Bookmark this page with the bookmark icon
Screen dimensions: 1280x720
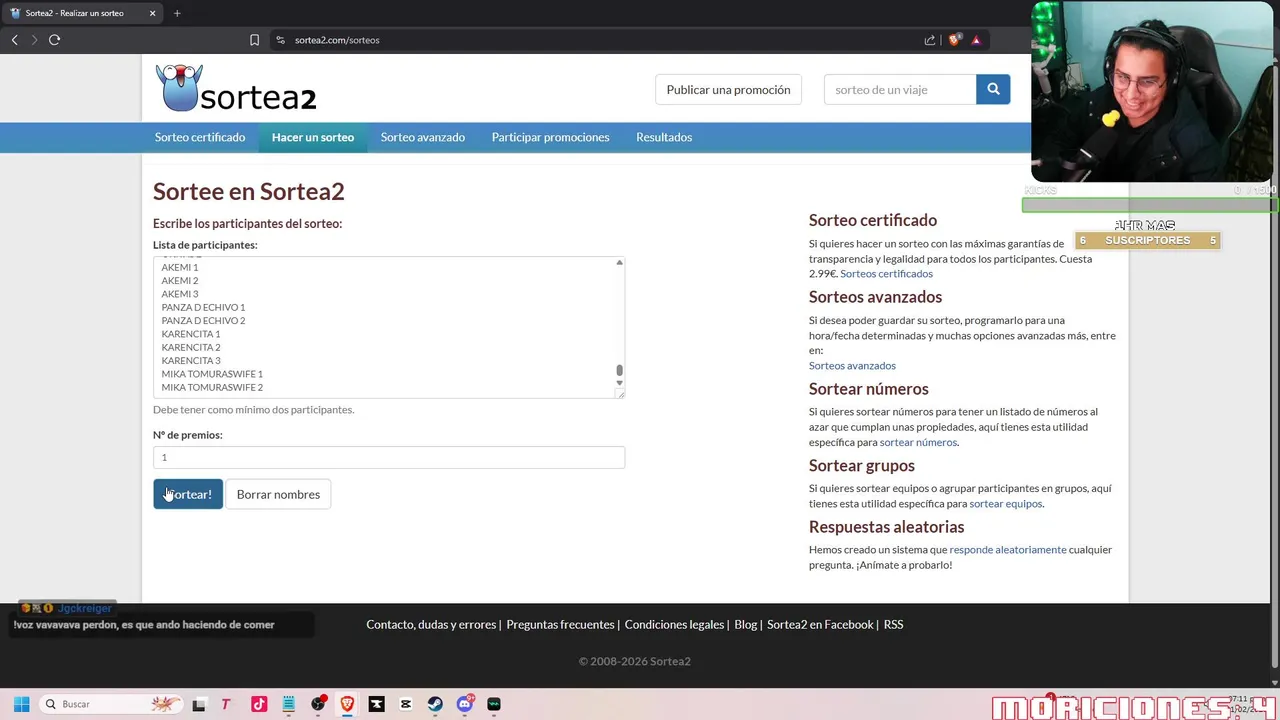pyautogui.click(x=254, y=40)
